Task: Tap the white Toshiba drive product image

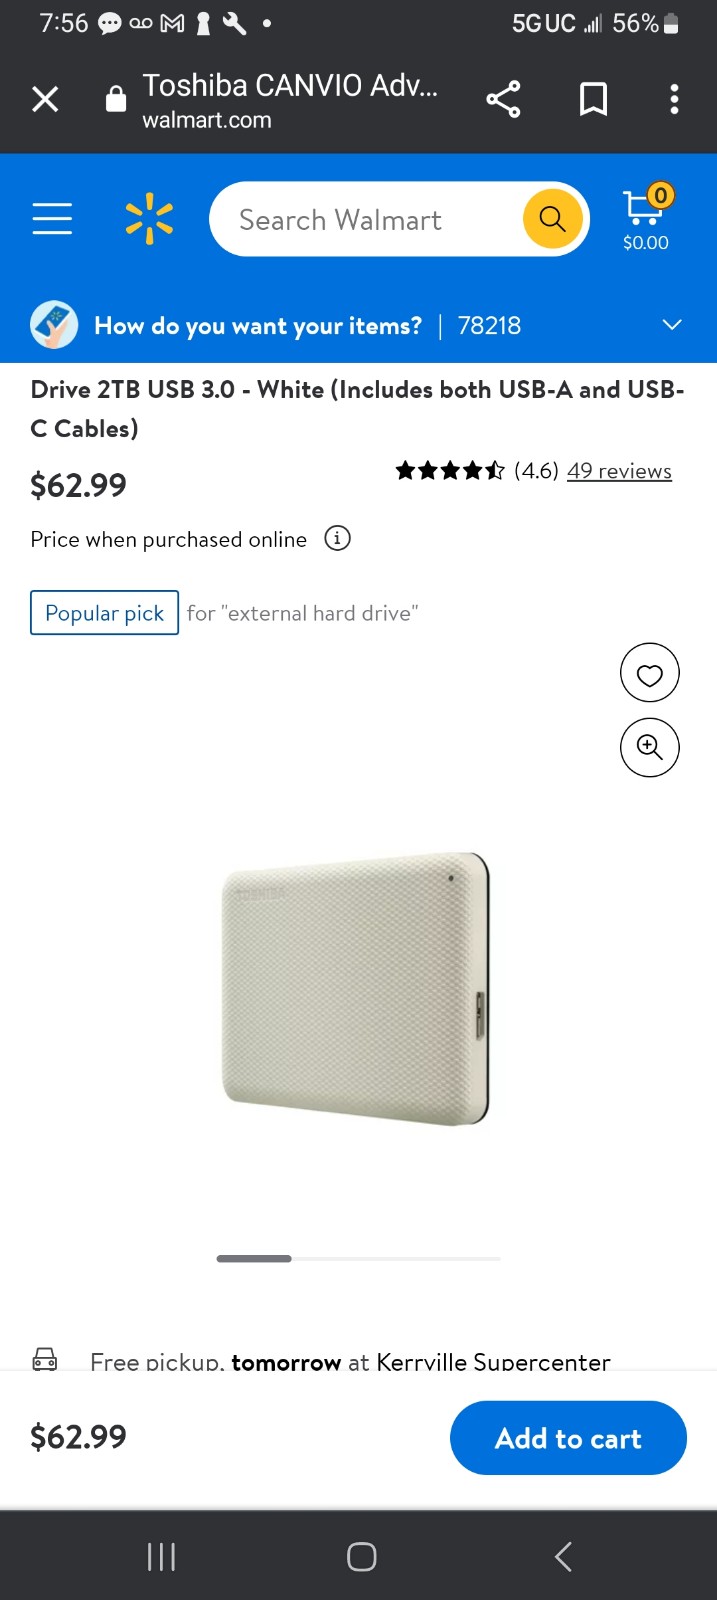Action: pos(356,990)
